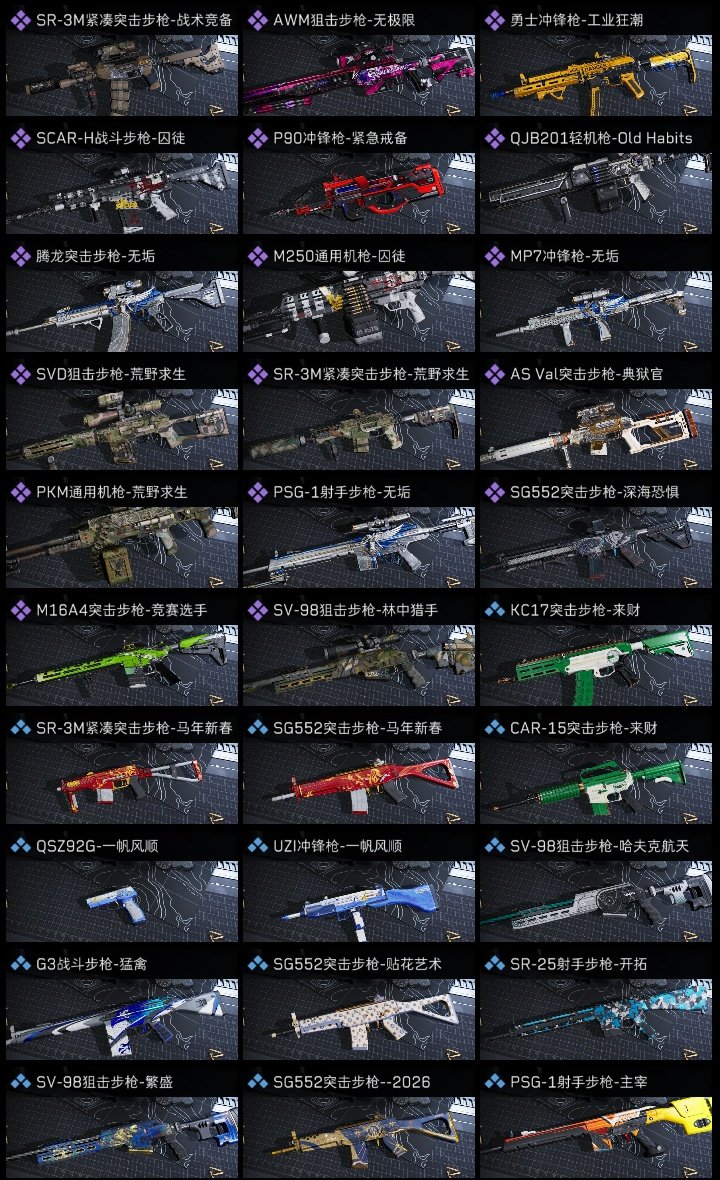The width and height of the screenshot is (720, 1180).
Task: Open the red SG552 马年新春 skin thumbnail
Action: (359, 783)
